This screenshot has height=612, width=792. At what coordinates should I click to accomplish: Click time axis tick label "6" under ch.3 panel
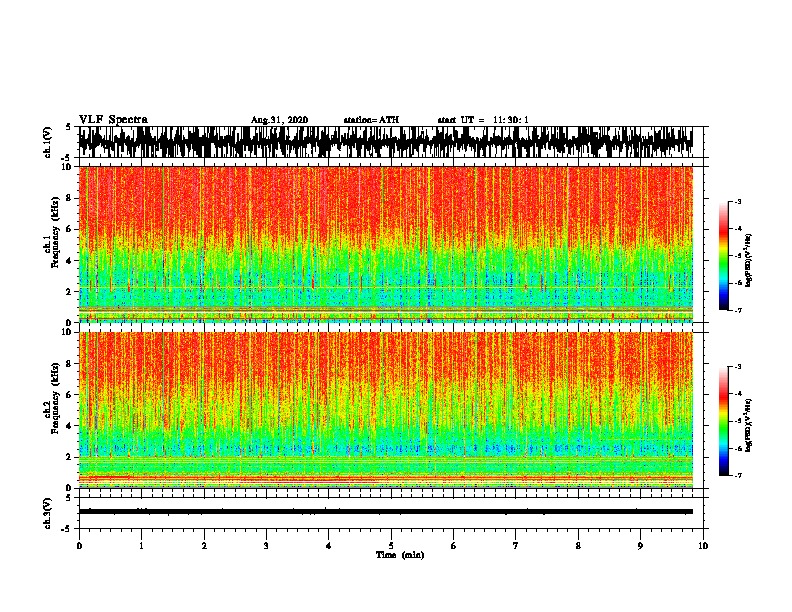(x=454, y=546)
